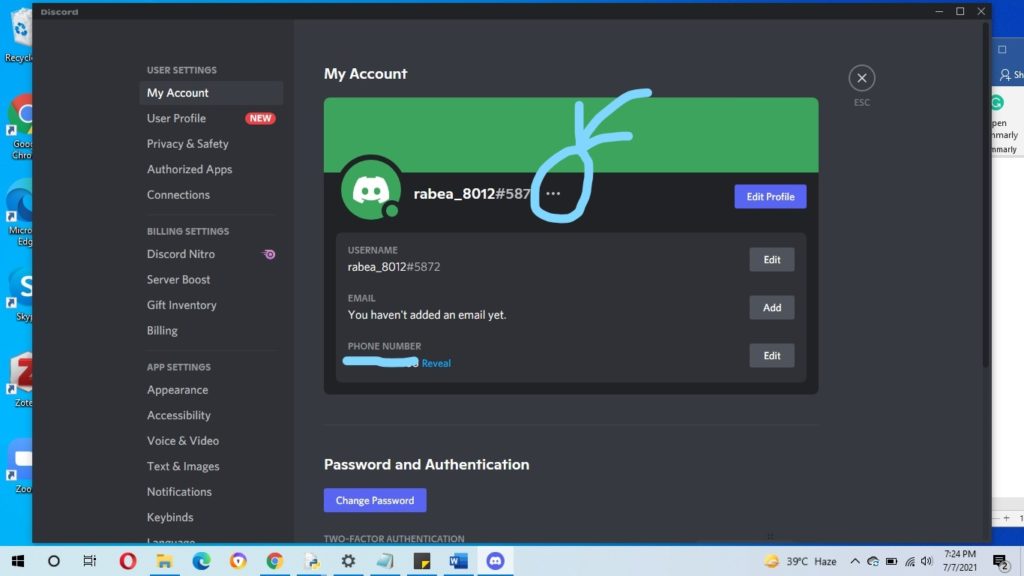Viewport: 1024px width, 576px height.
Task: Open Authorized Apps settings
Action: point(211,169)
